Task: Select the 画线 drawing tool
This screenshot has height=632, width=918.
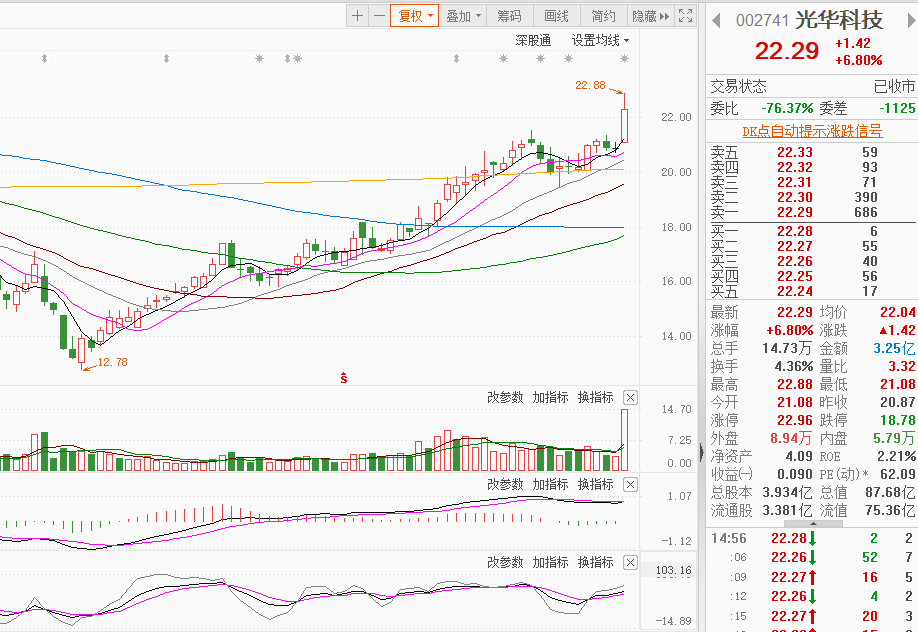Action: (556, 16)
